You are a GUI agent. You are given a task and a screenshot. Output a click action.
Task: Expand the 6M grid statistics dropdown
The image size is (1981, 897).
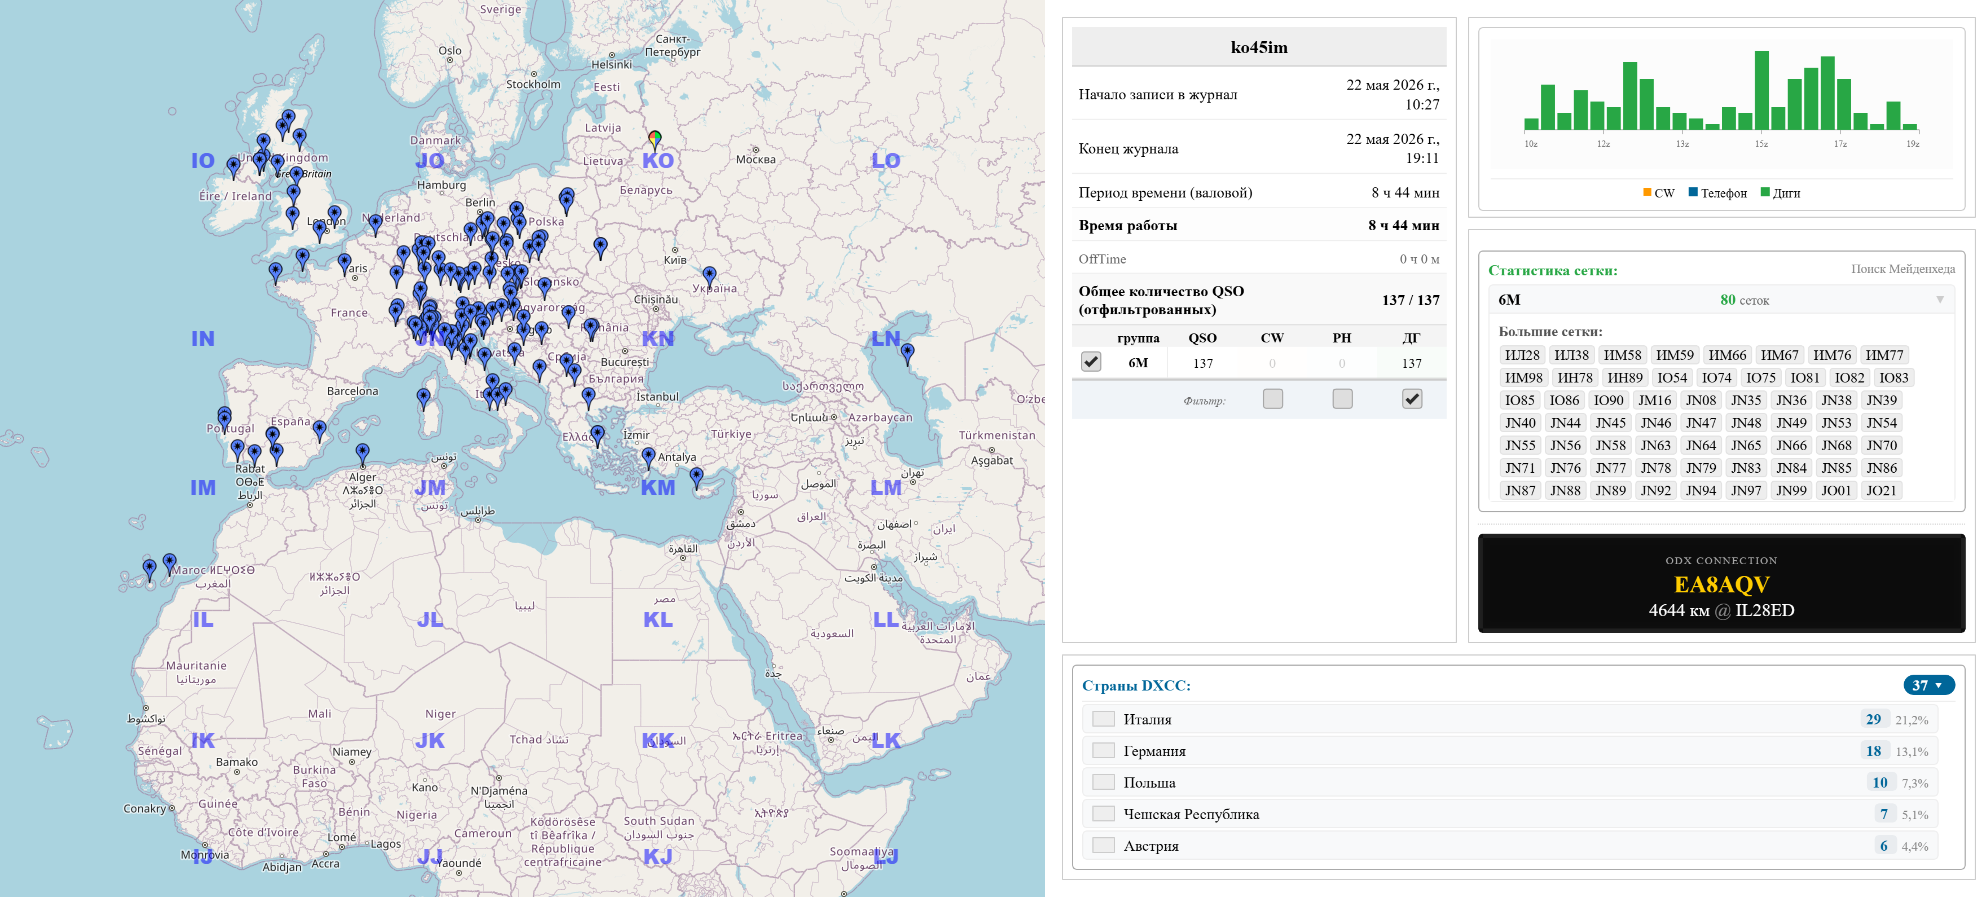tap(1940, 300)
